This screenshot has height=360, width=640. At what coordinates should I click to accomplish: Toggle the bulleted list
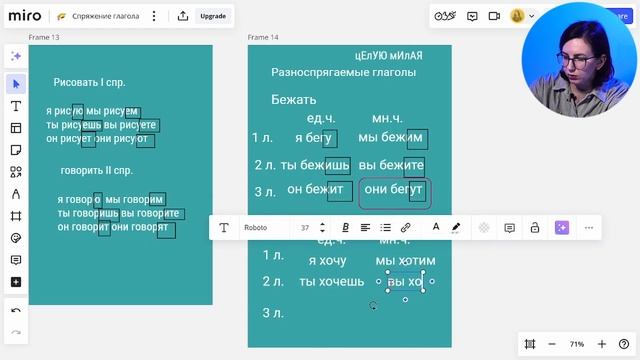(x=385, y=228)
